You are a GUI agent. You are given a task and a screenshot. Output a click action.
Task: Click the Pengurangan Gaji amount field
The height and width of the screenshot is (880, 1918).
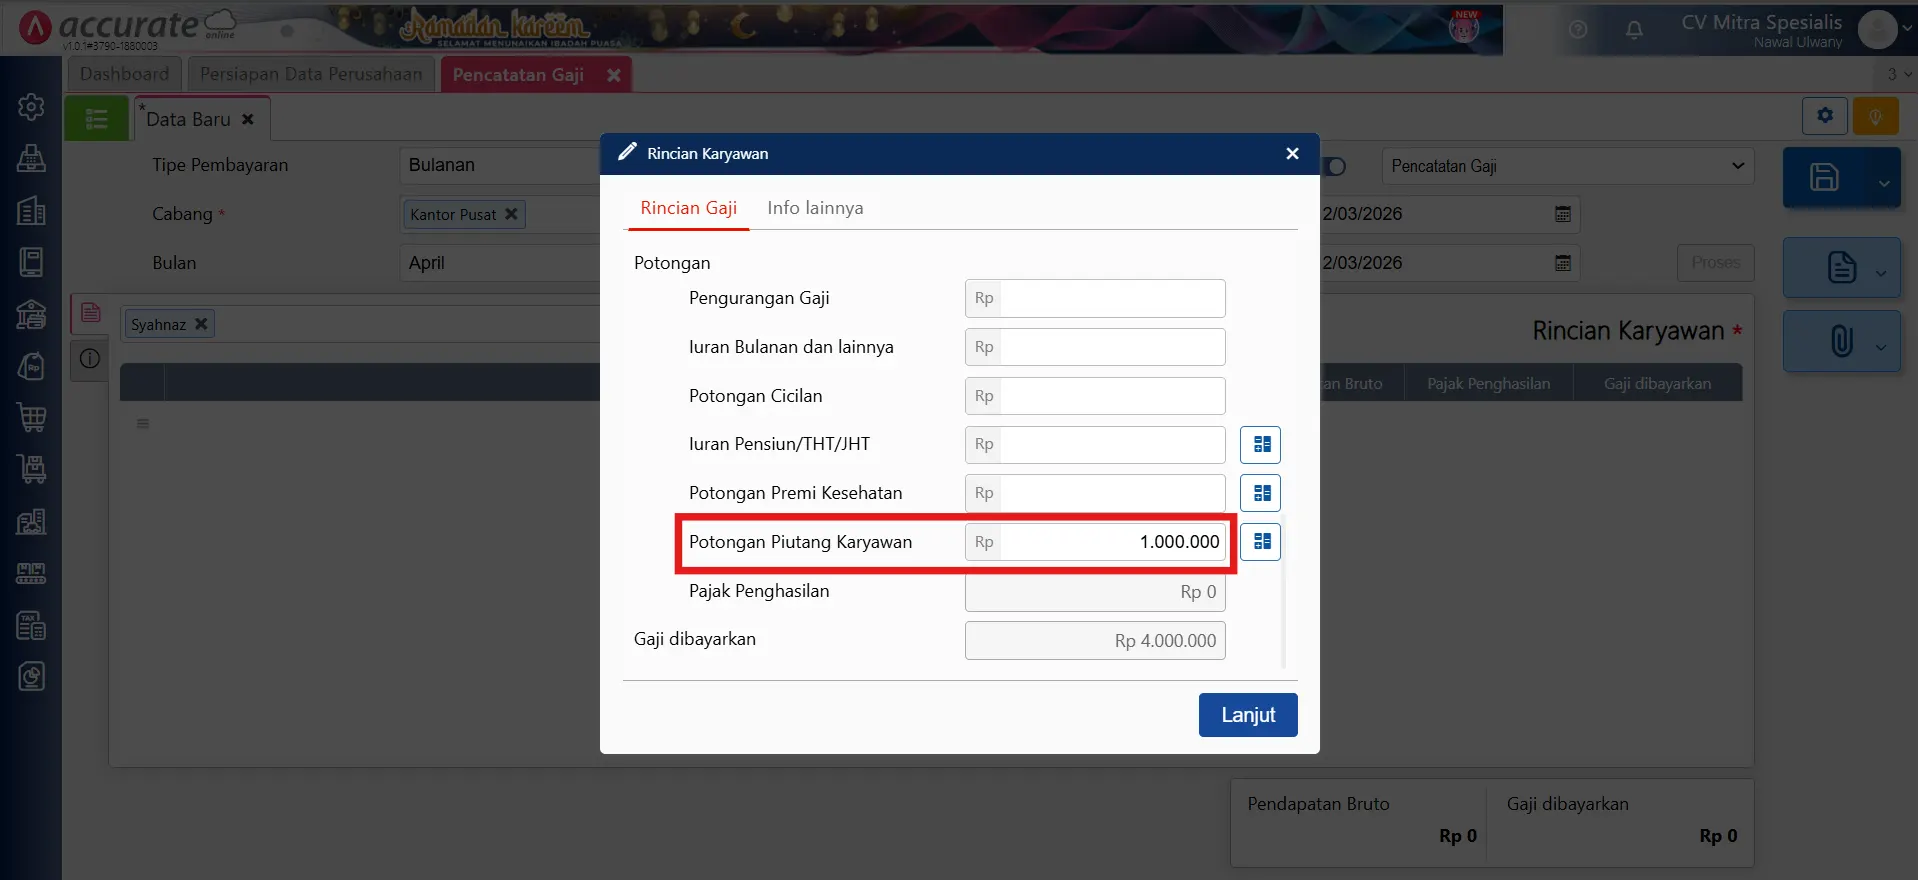coord(1095,298)
